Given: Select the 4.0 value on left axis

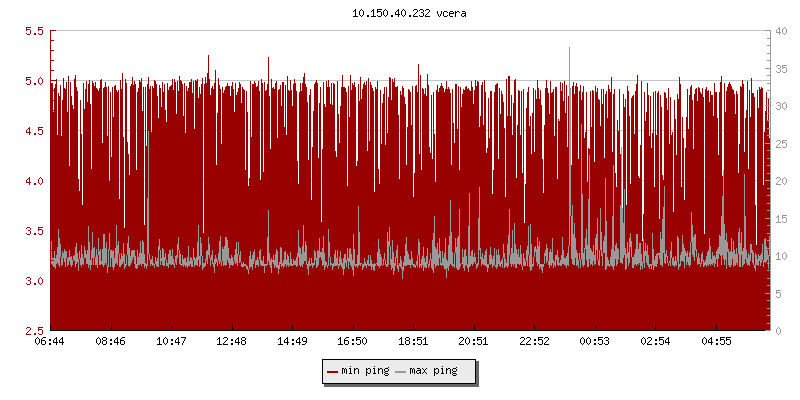Looking at the screenshot, I should 34,181.
